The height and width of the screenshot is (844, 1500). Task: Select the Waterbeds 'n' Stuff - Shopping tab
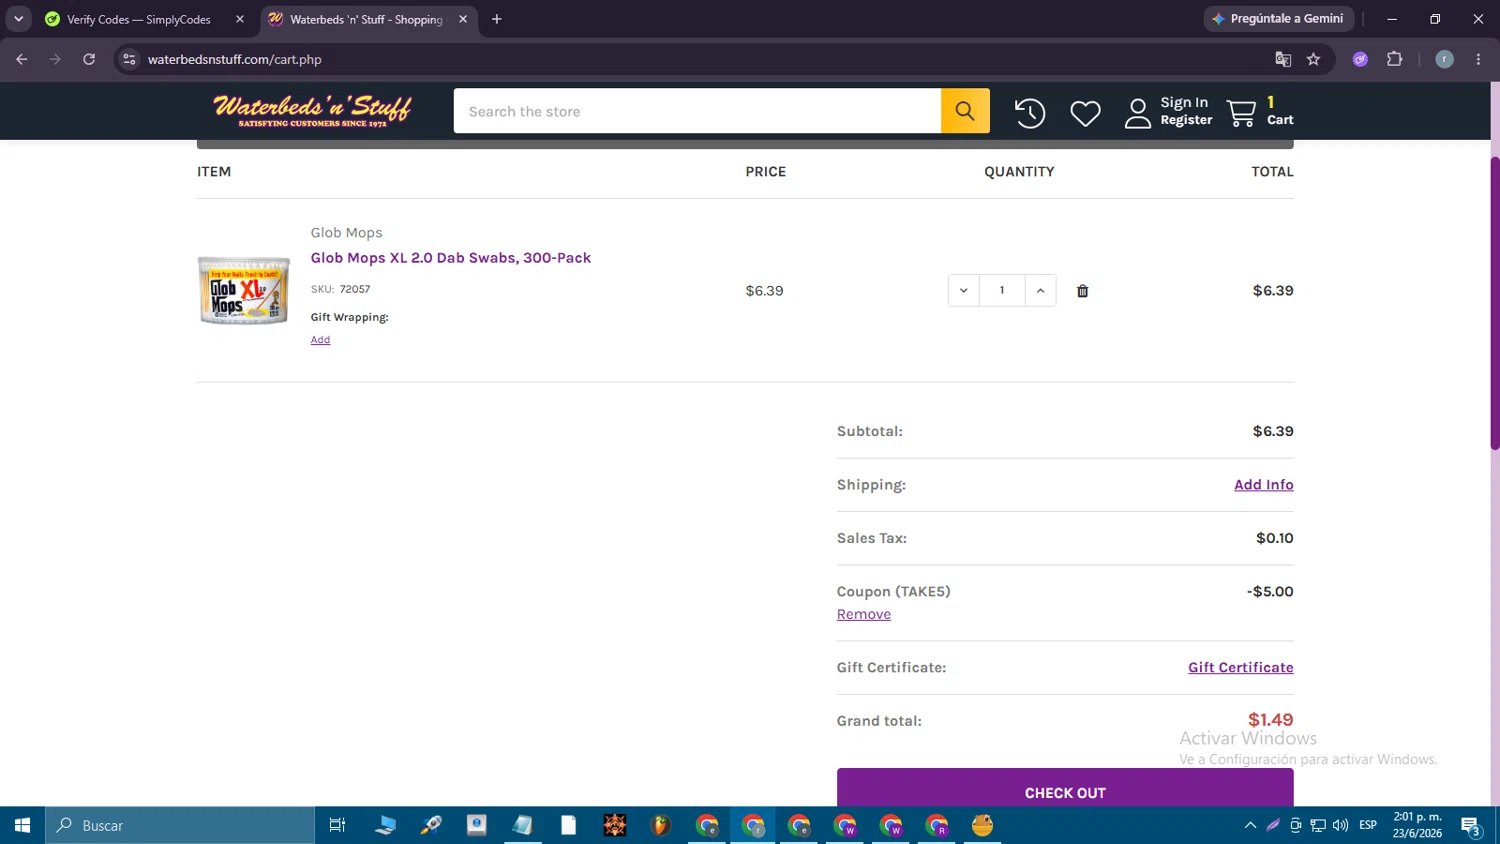368,19
